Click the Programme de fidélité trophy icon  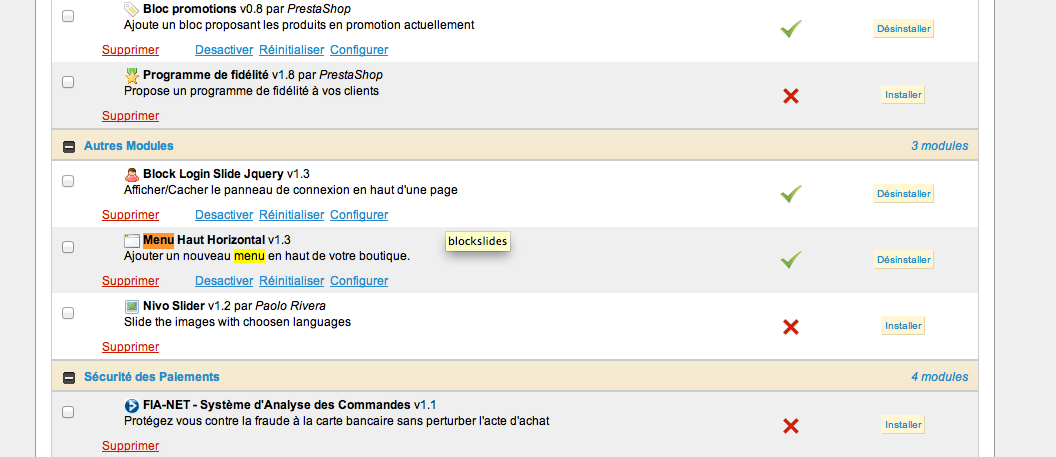tap(131, 75)
